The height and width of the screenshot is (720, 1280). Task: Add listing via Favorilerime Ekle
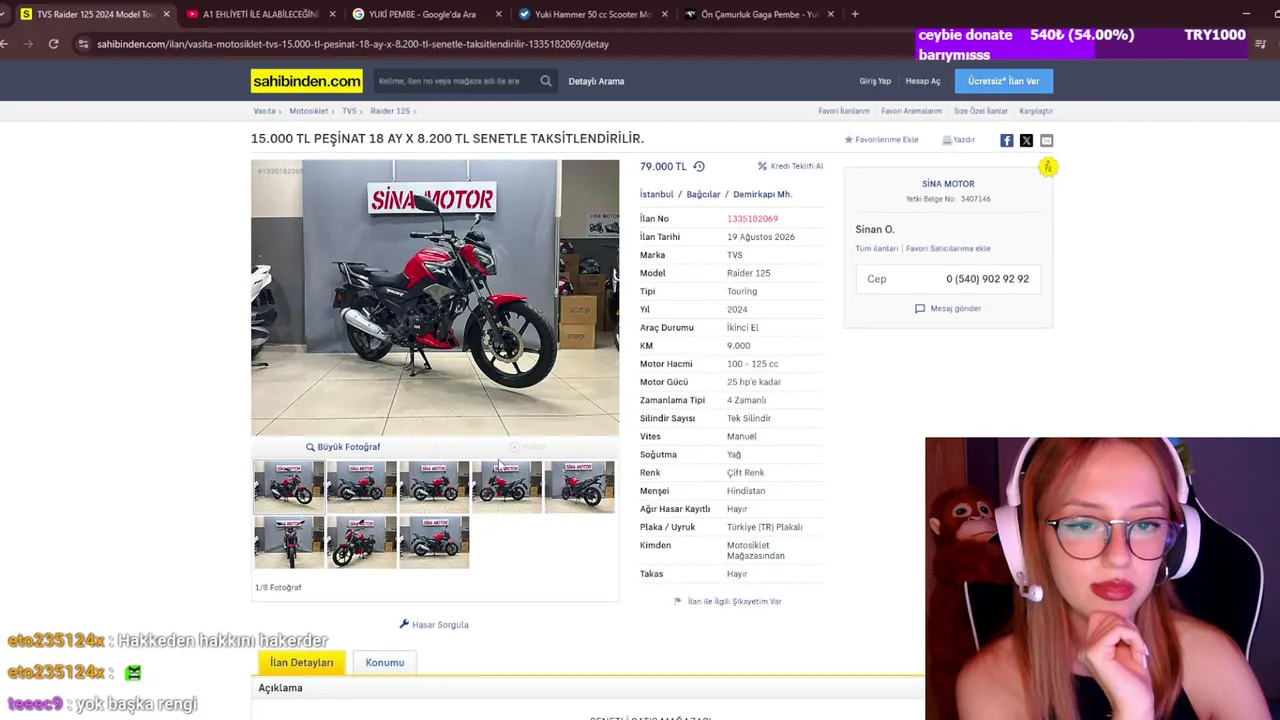pyautogui.click(x=882, y=140)
